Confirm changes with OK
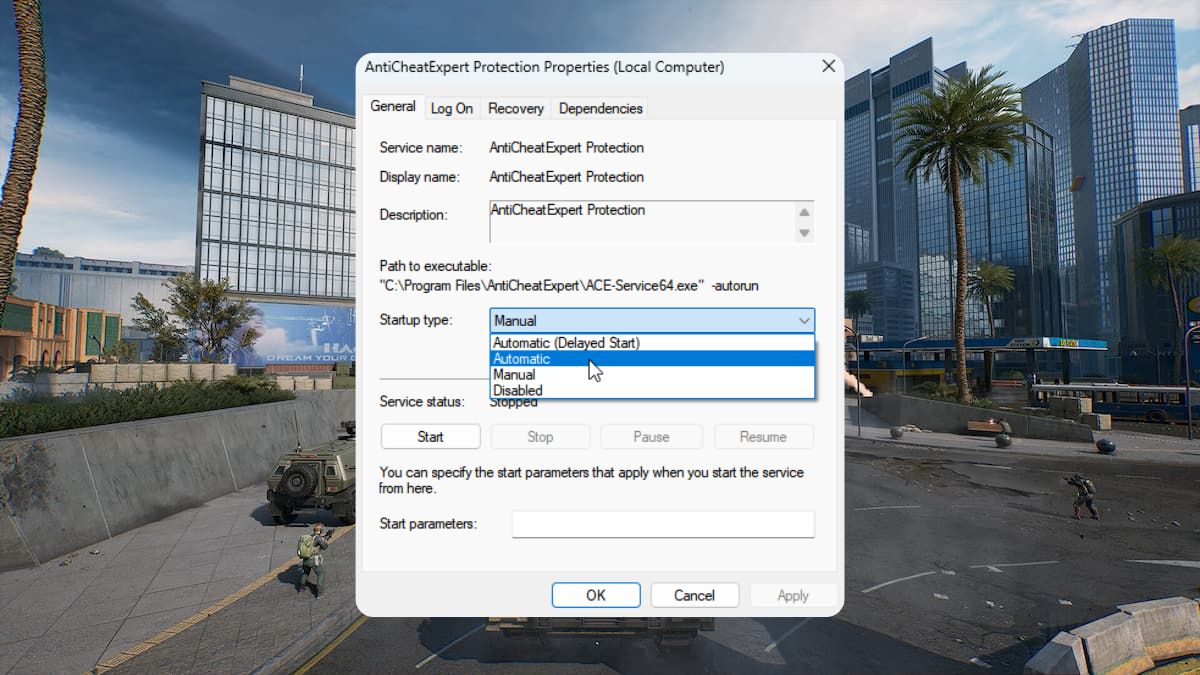 (595, 594)
